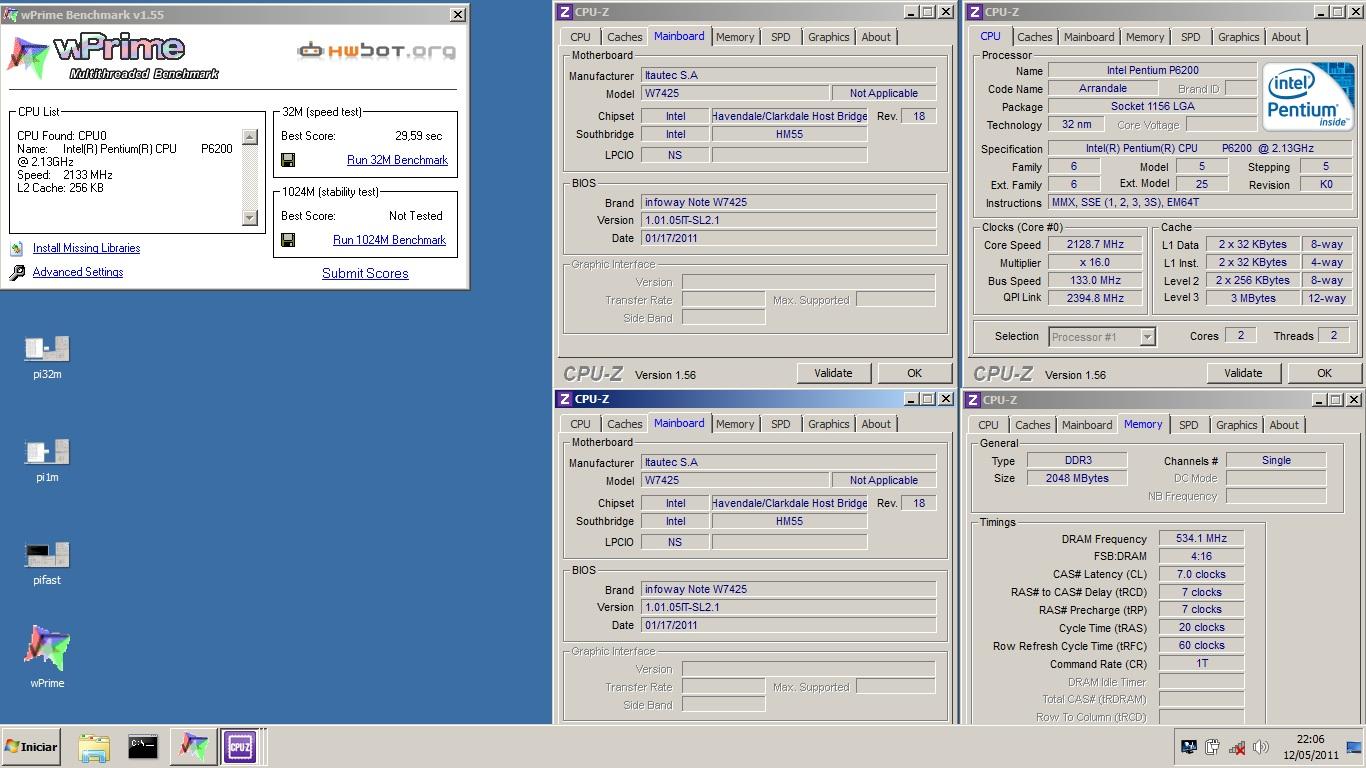
Task: Open the Processor #1 selection dropdown
Action: (1148, 337)
